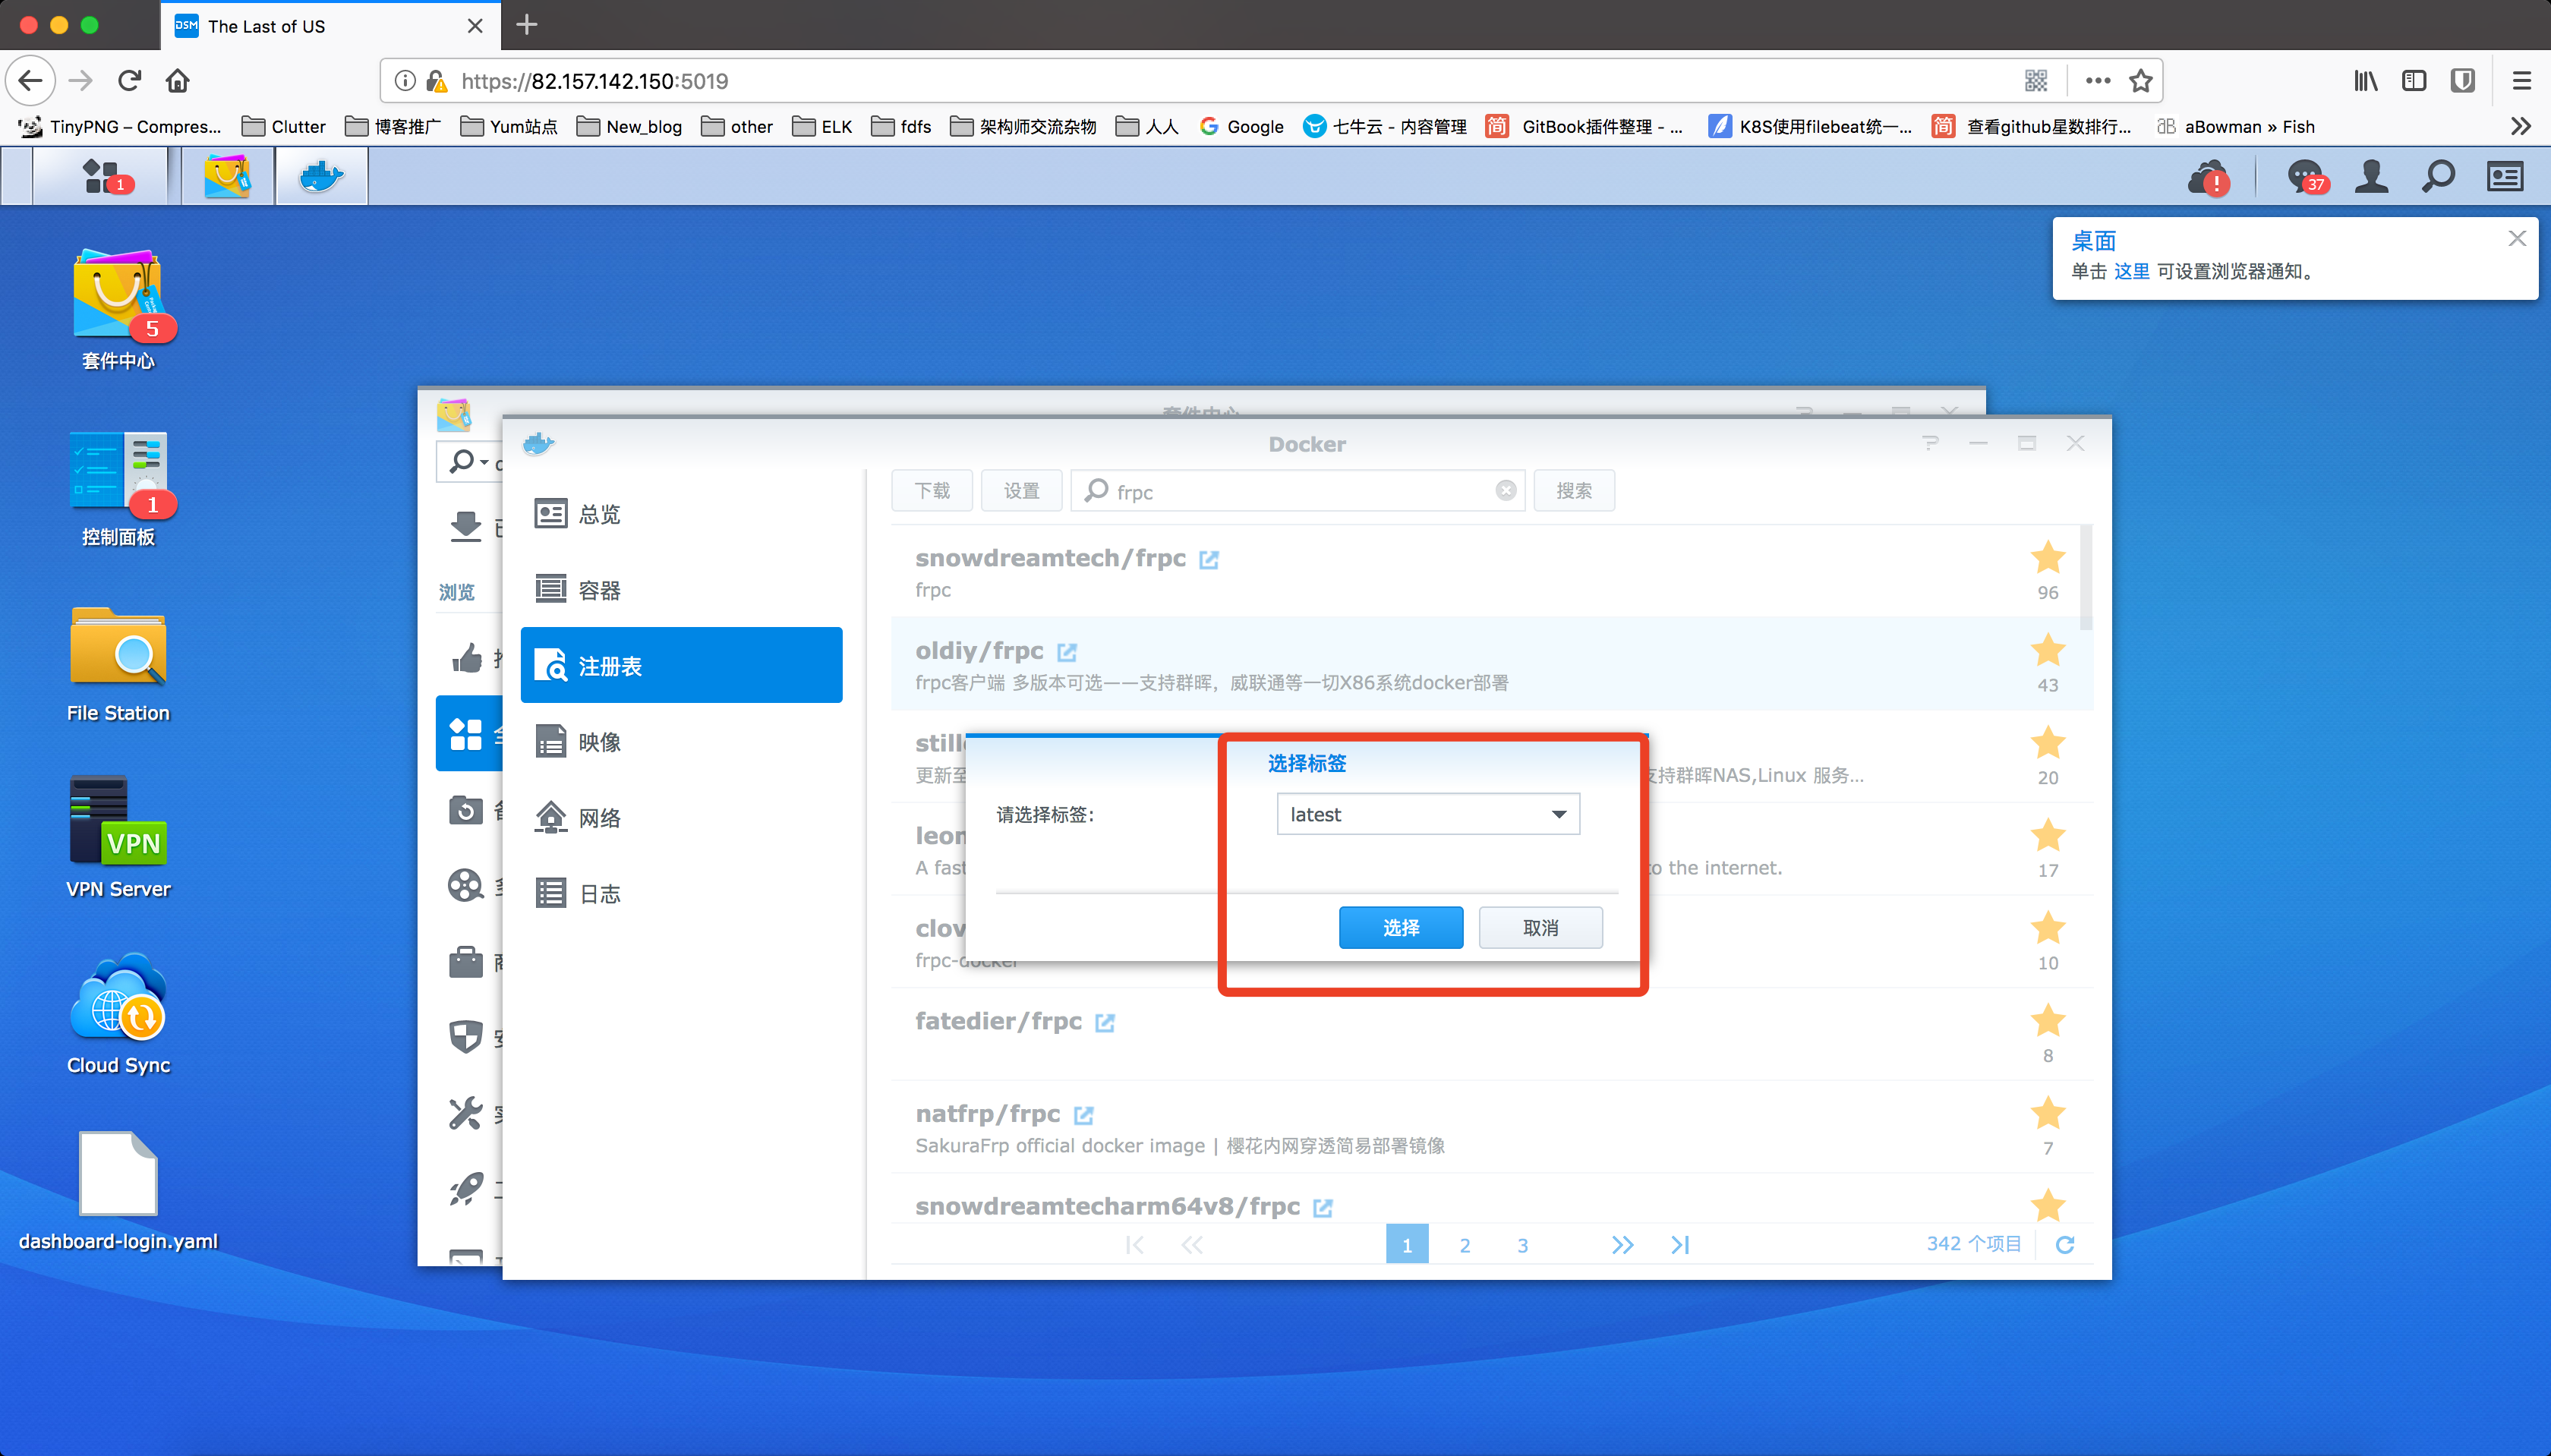The height and width of the screenshot is (1456, 2551).
Task: Expand the Package Center search filter arrow
Action: tap(485, 462)
